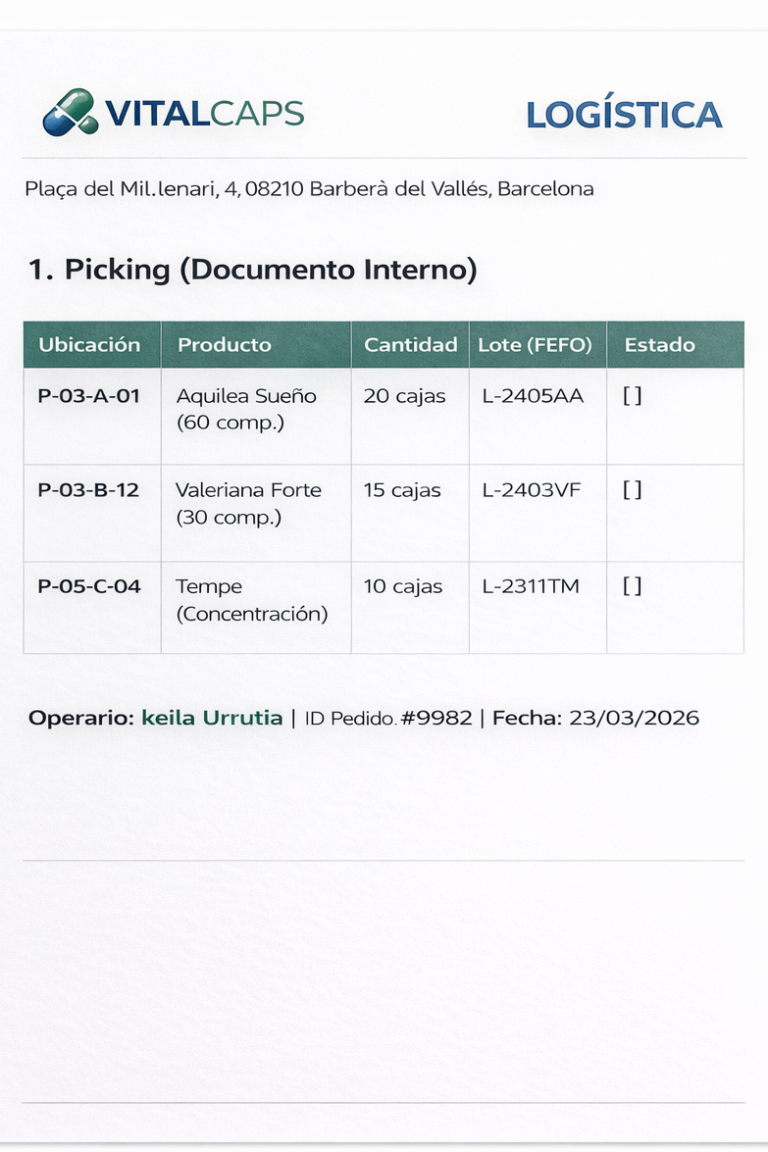This screenshot has width=768, height=1152.
Task: Select the Cantidad column header
Action: pyautogui.click(x=410, y=345)
